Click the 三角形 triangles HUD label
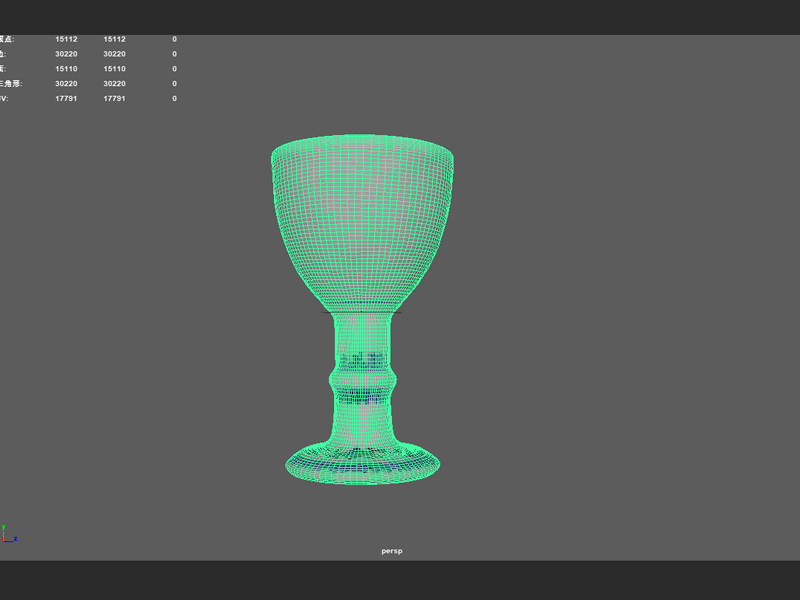Image resolution: width=800 pixels, height=600 pixels. click(x=10, y=84)
